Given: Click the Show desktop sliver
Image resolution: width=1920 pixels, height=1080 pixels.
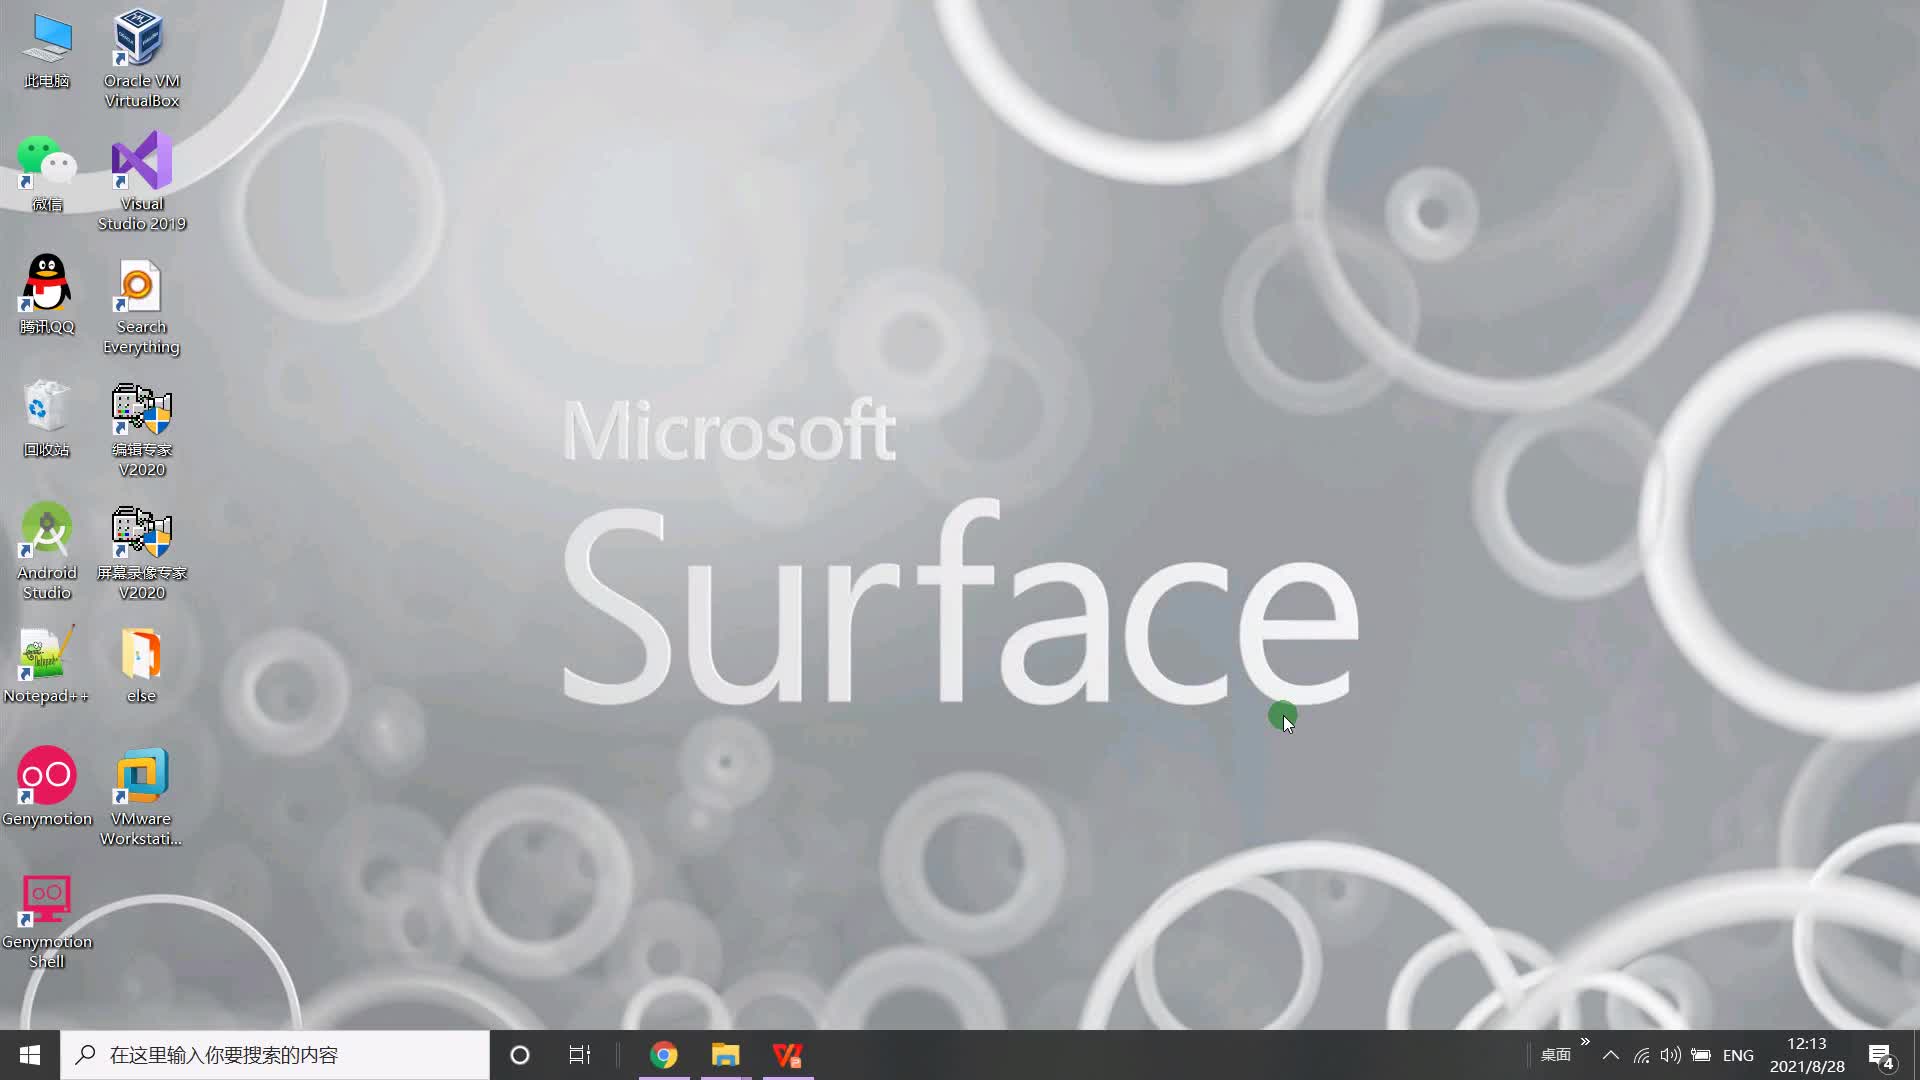Looking at the screenshot, I should coord(1916,1055).
